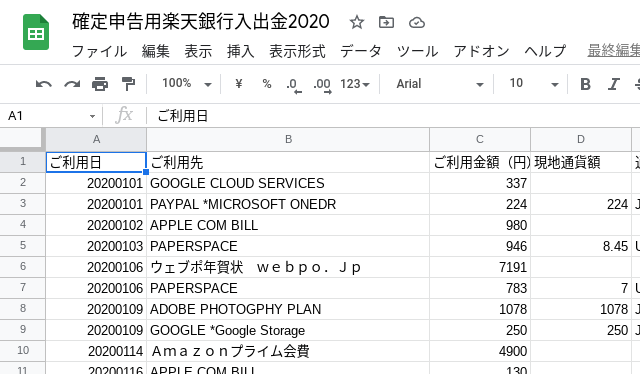640x374 pixels.
Task: Open the ファイル menu
Action: coord(100,51)
